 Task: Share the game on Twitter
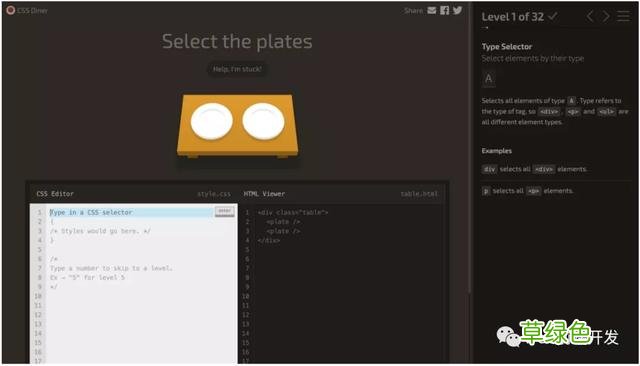point(458,10)
